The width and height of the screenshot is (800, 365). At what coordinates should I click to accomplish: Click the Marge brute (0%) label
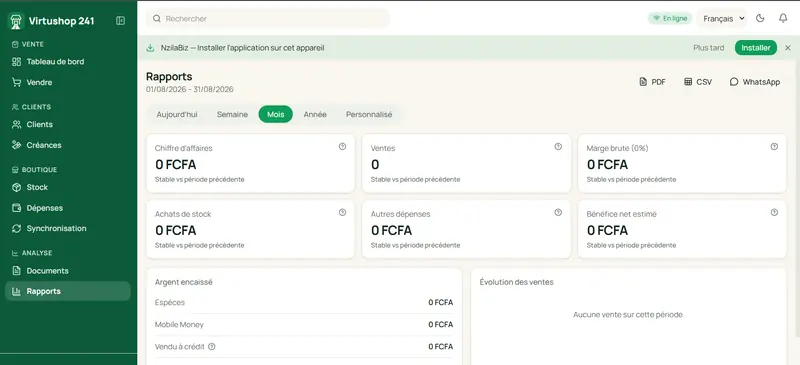pyautogui.click(x=617, y=148)
